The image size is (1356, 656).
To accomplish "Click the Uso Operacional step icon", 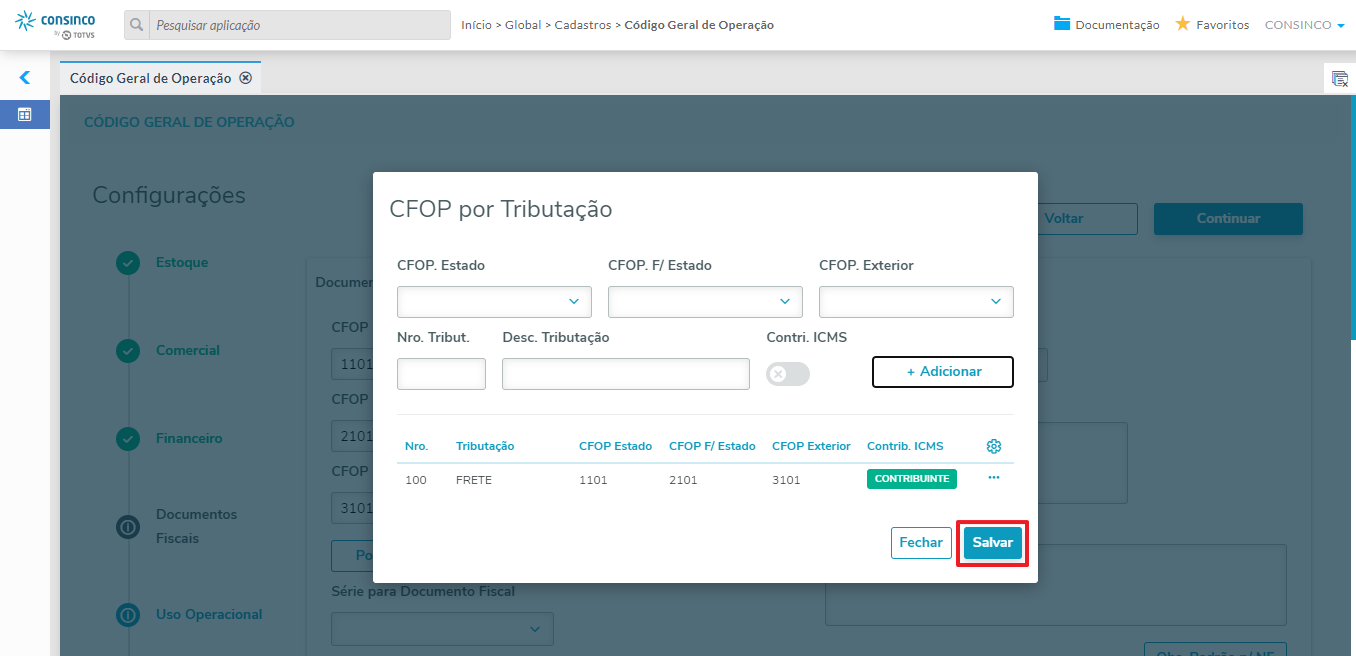I will click(x=128, y=615).
